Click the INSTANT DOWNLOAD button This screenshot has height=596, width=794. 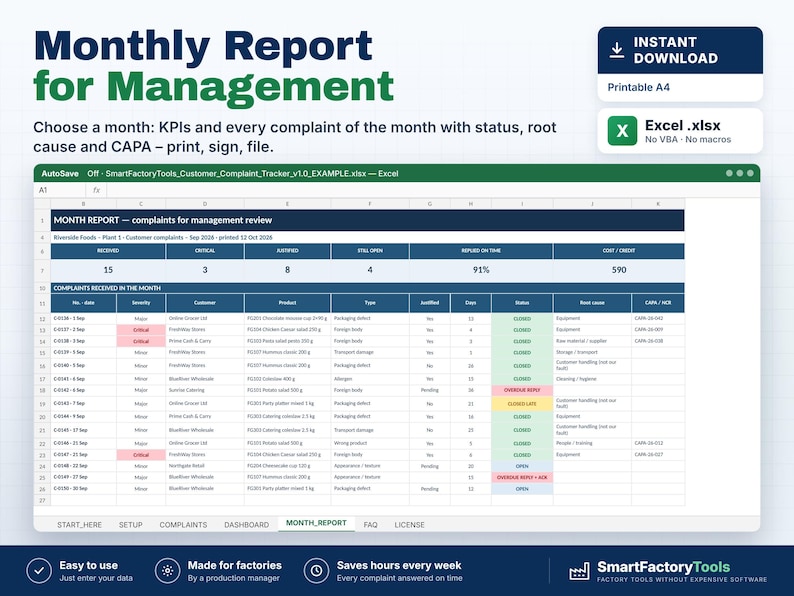coord(680,50)
